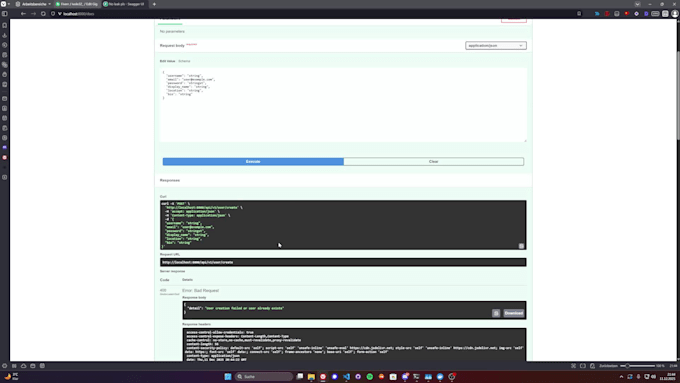Click the 'Error: Bad Request' text
The width and height of the screenshot is (680, 383).
[200, 291]
